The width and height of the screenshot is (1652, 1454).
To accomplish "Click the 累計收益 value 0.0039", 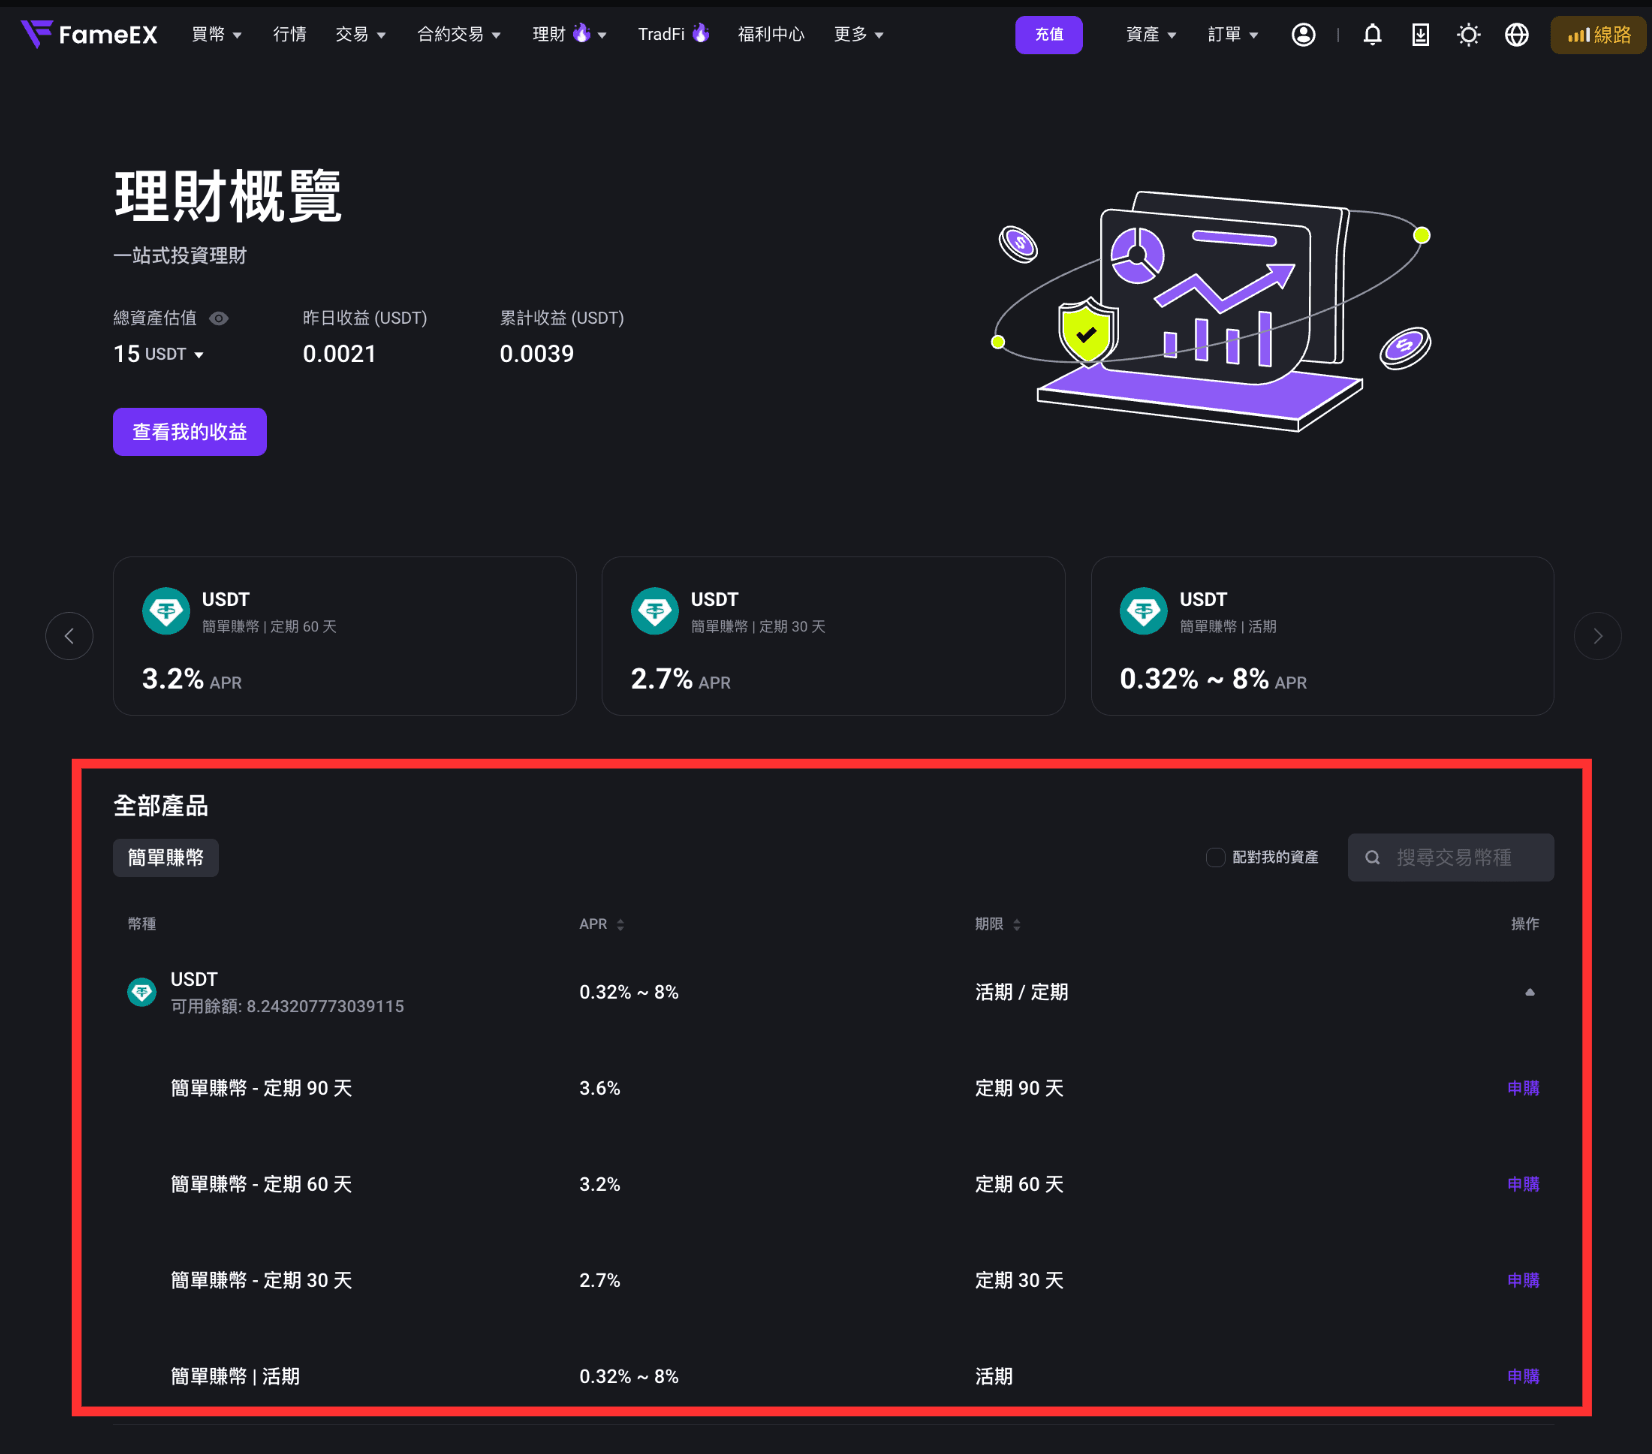I will coord(537,354).
